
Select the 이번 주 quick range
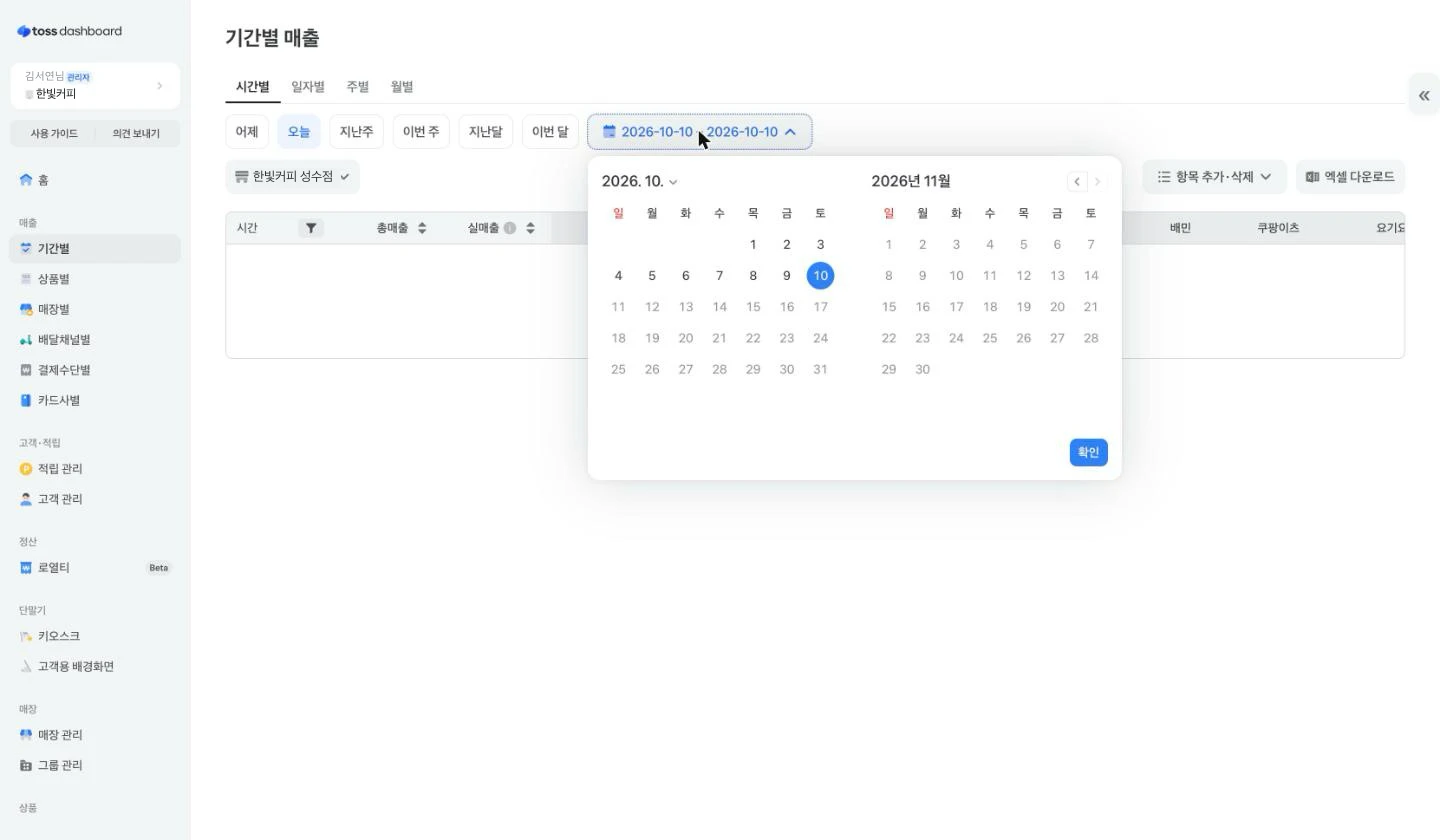pyautogui.click(x=421, y=132)
